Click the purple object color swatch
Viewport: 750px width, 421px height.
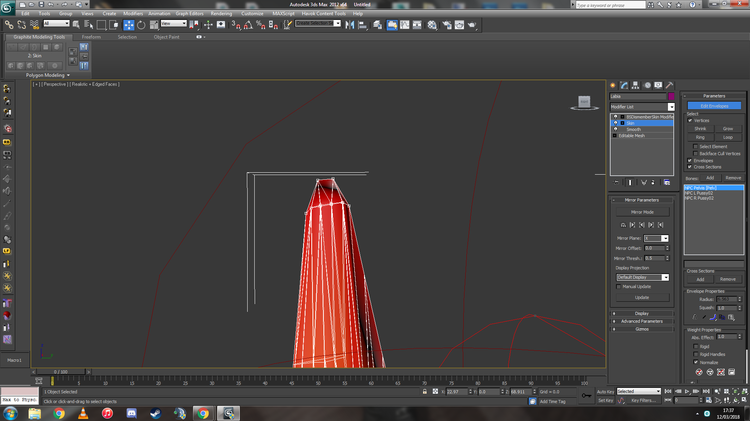[671, 96]
